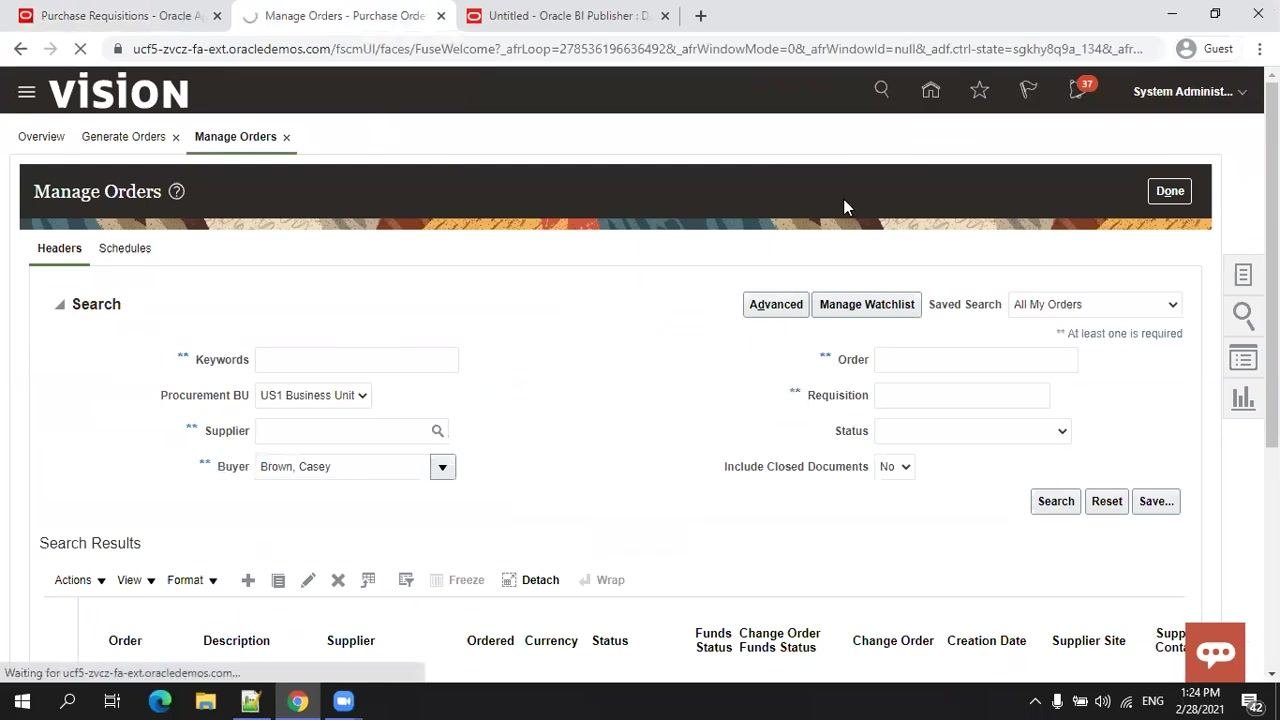
Task: Click the Supplier field search magnifier
Action: tap(437, 431)
